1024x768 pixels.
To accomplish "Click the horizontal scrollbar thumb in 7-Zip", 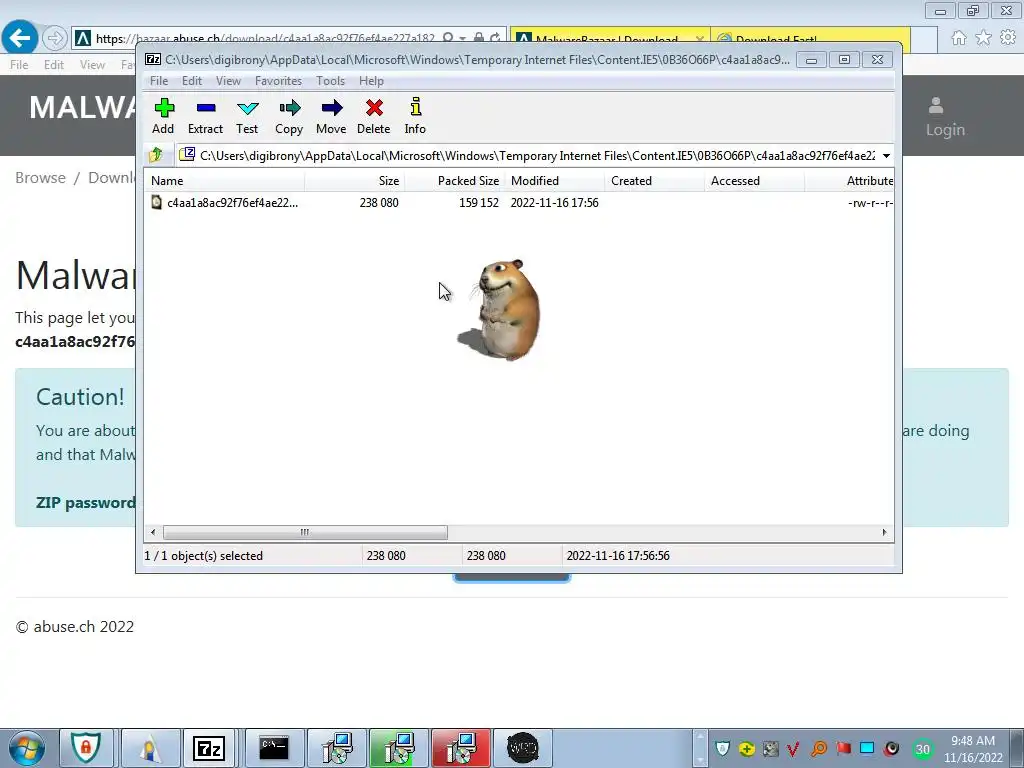I will [305, 532].
